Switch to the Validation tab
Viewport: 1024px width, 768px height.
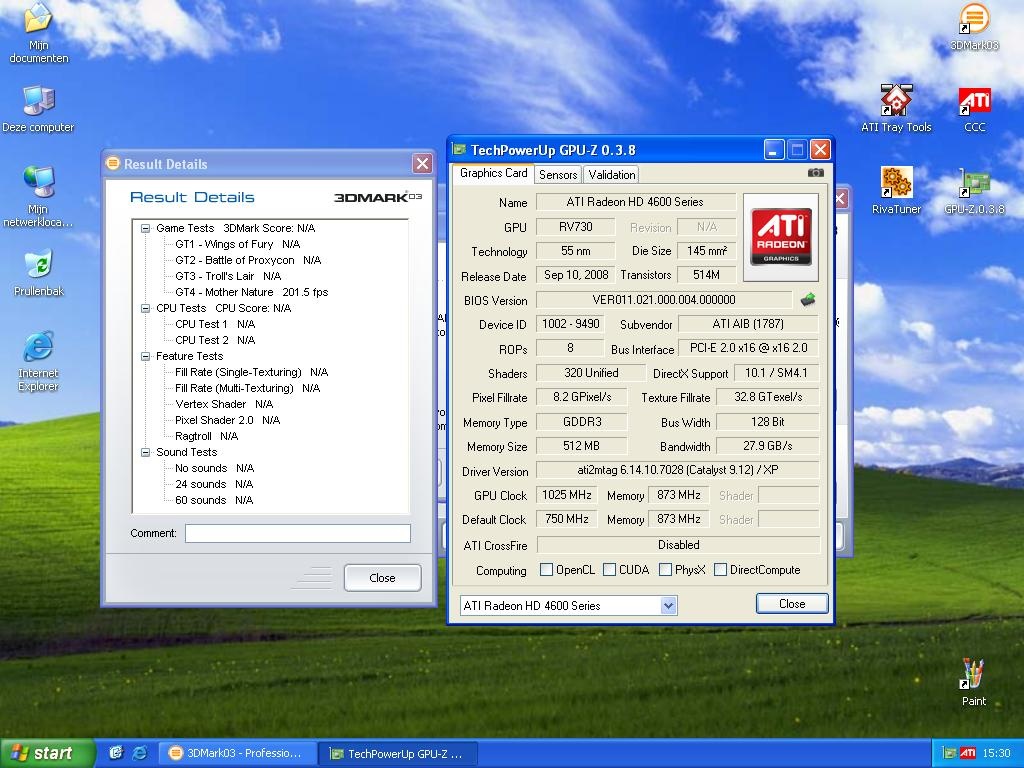pos(612,174)
